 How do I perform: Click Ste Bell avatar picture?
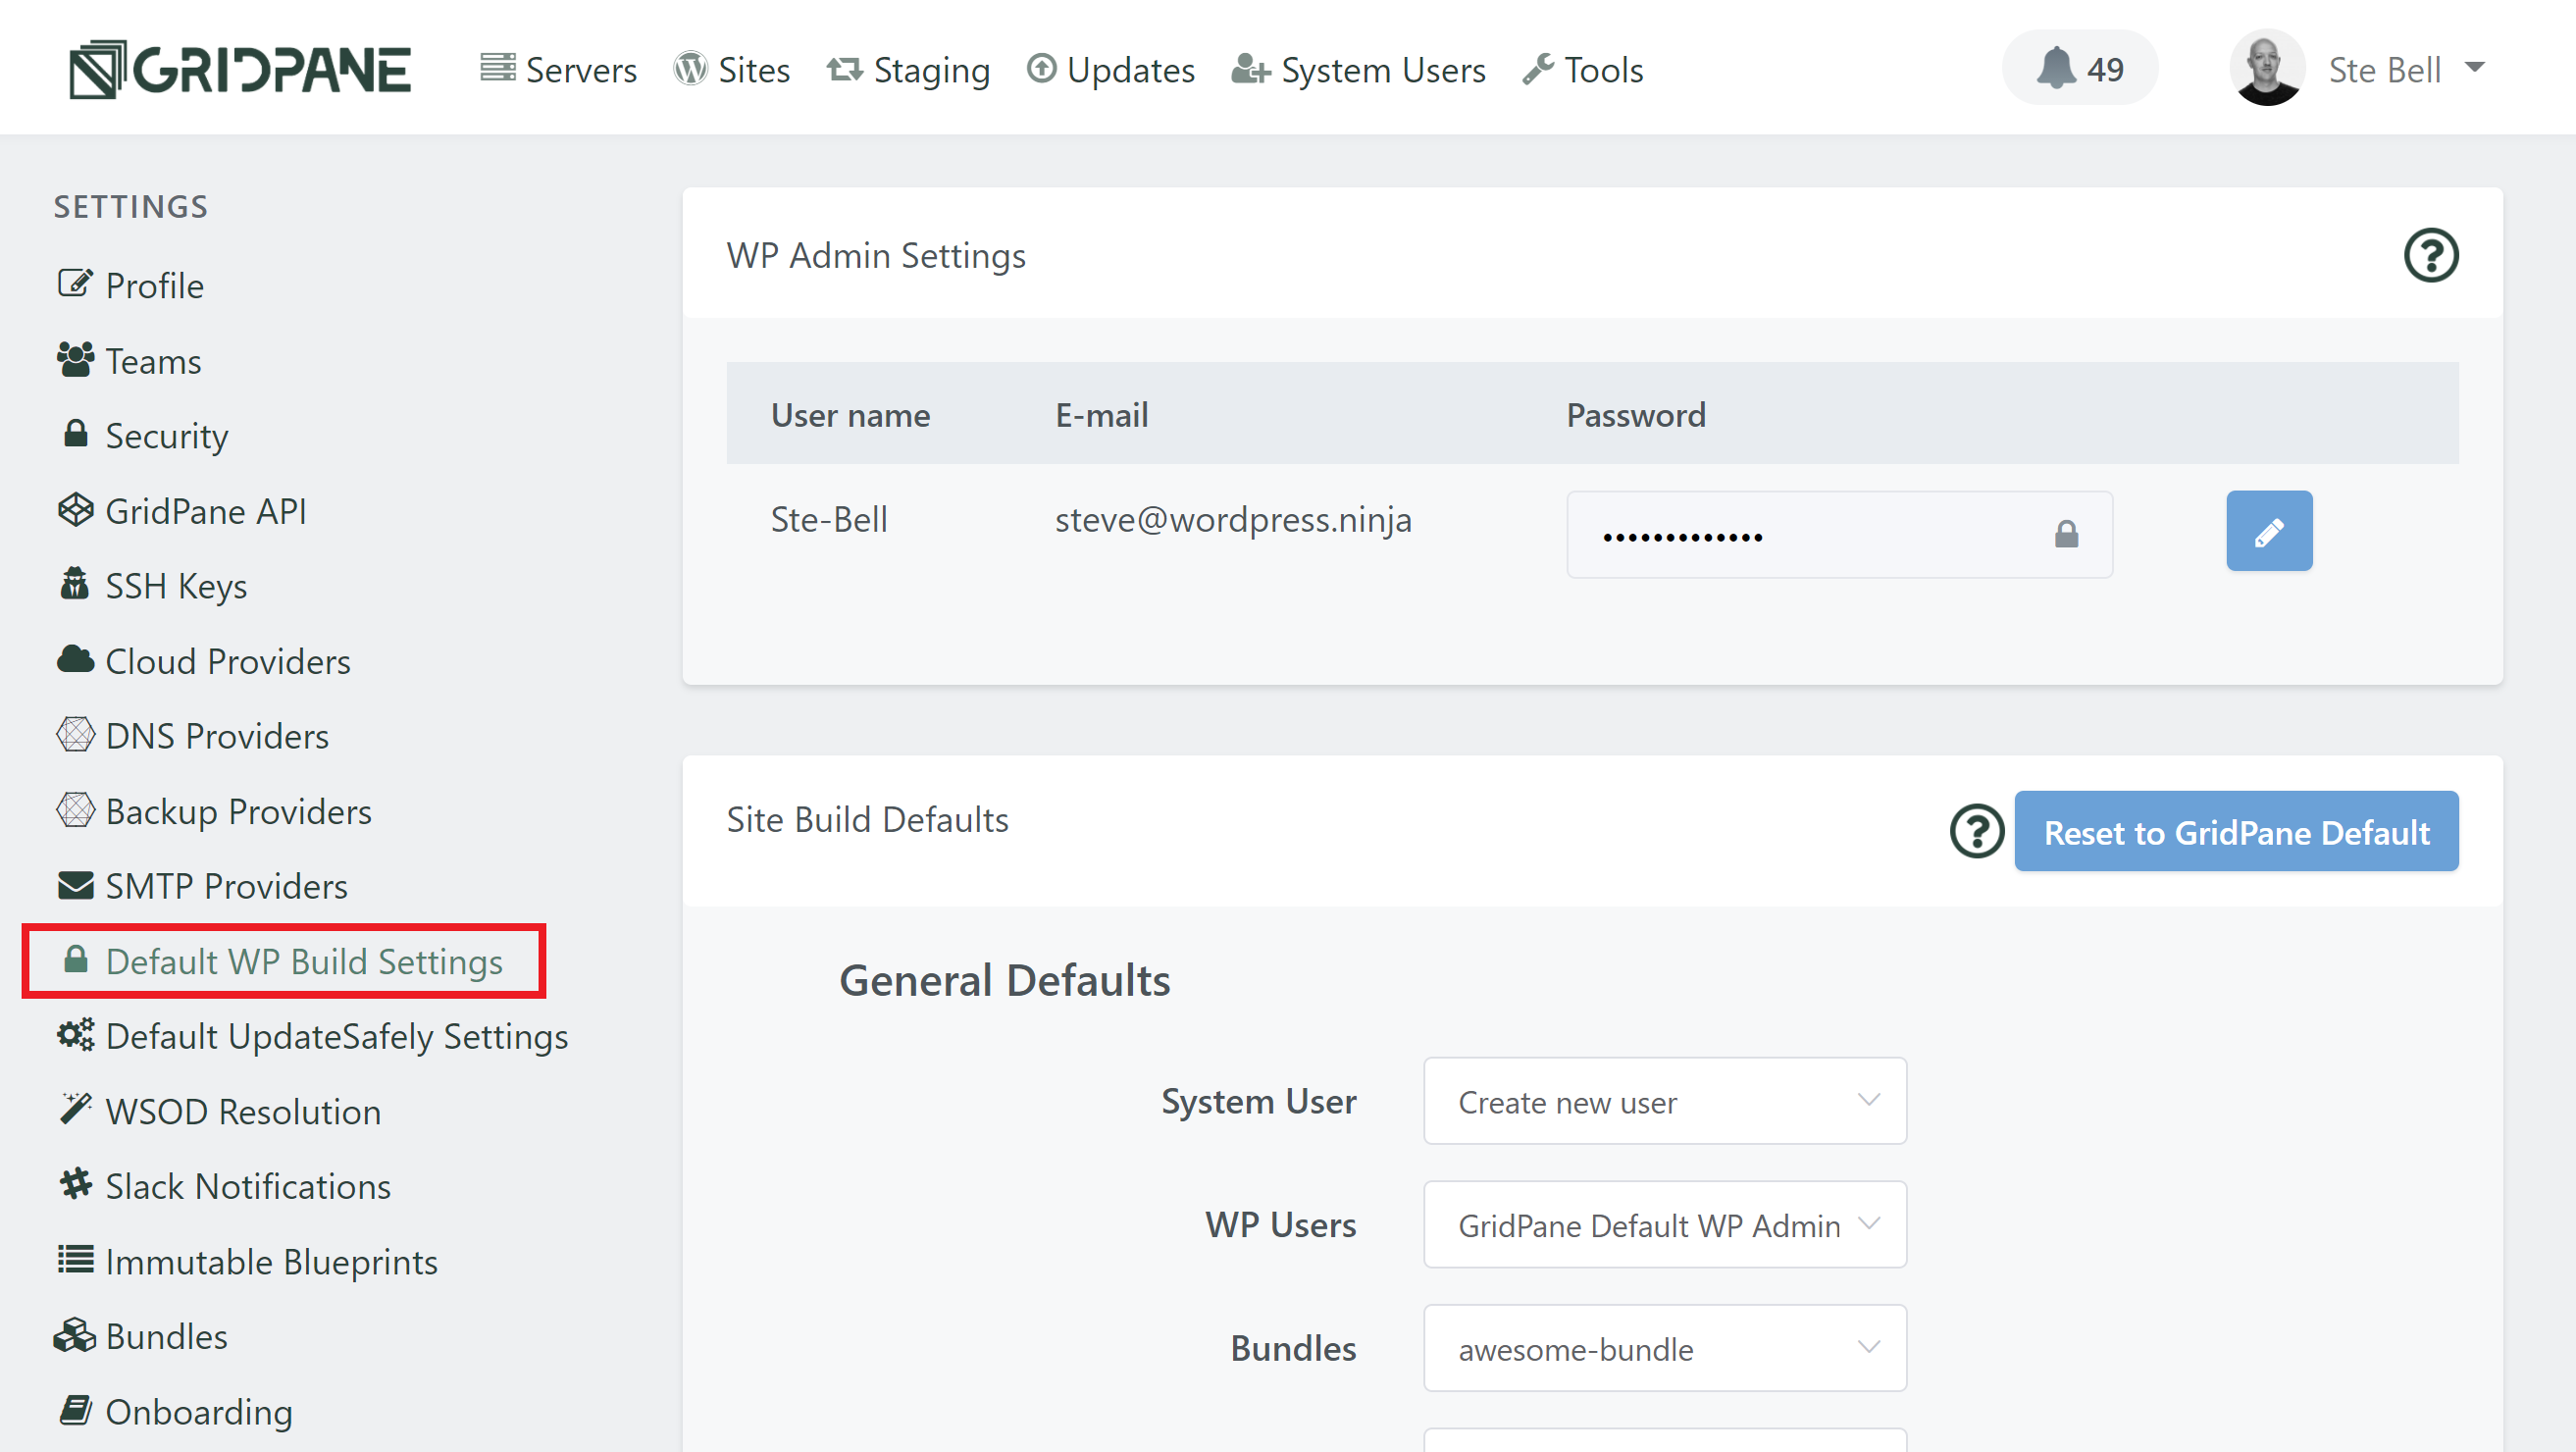[x=2267, y=68]
